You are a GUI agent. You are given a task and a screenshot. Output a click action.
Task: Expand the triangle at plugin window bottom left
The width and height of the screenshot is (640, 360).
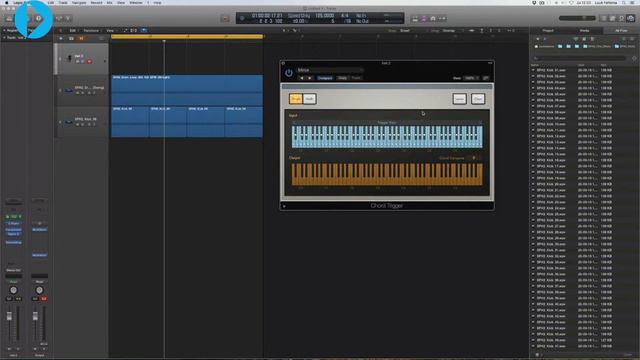[284, 206]
